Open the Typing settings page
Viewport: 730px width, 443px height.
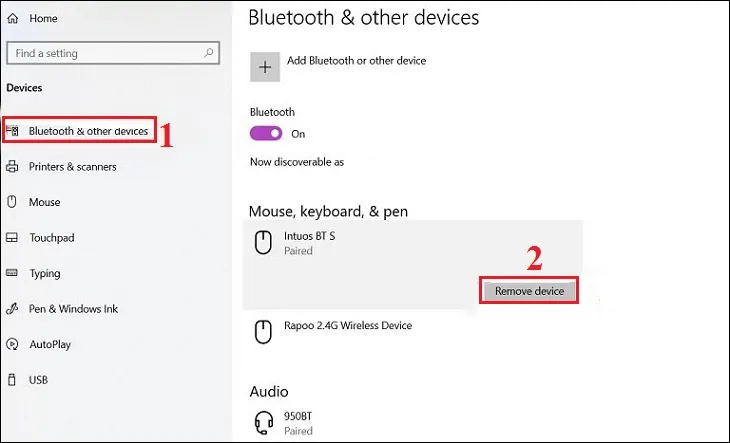pos(46,273)
